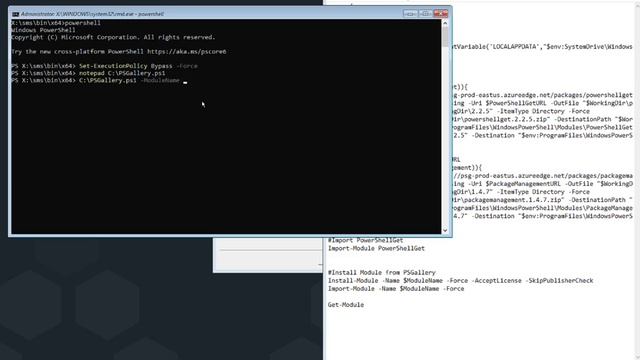Click '#Install Module from PSGallery' comment in Notepad
The height and width of the screenshot is (360, 640).
[x=382, y=272]
